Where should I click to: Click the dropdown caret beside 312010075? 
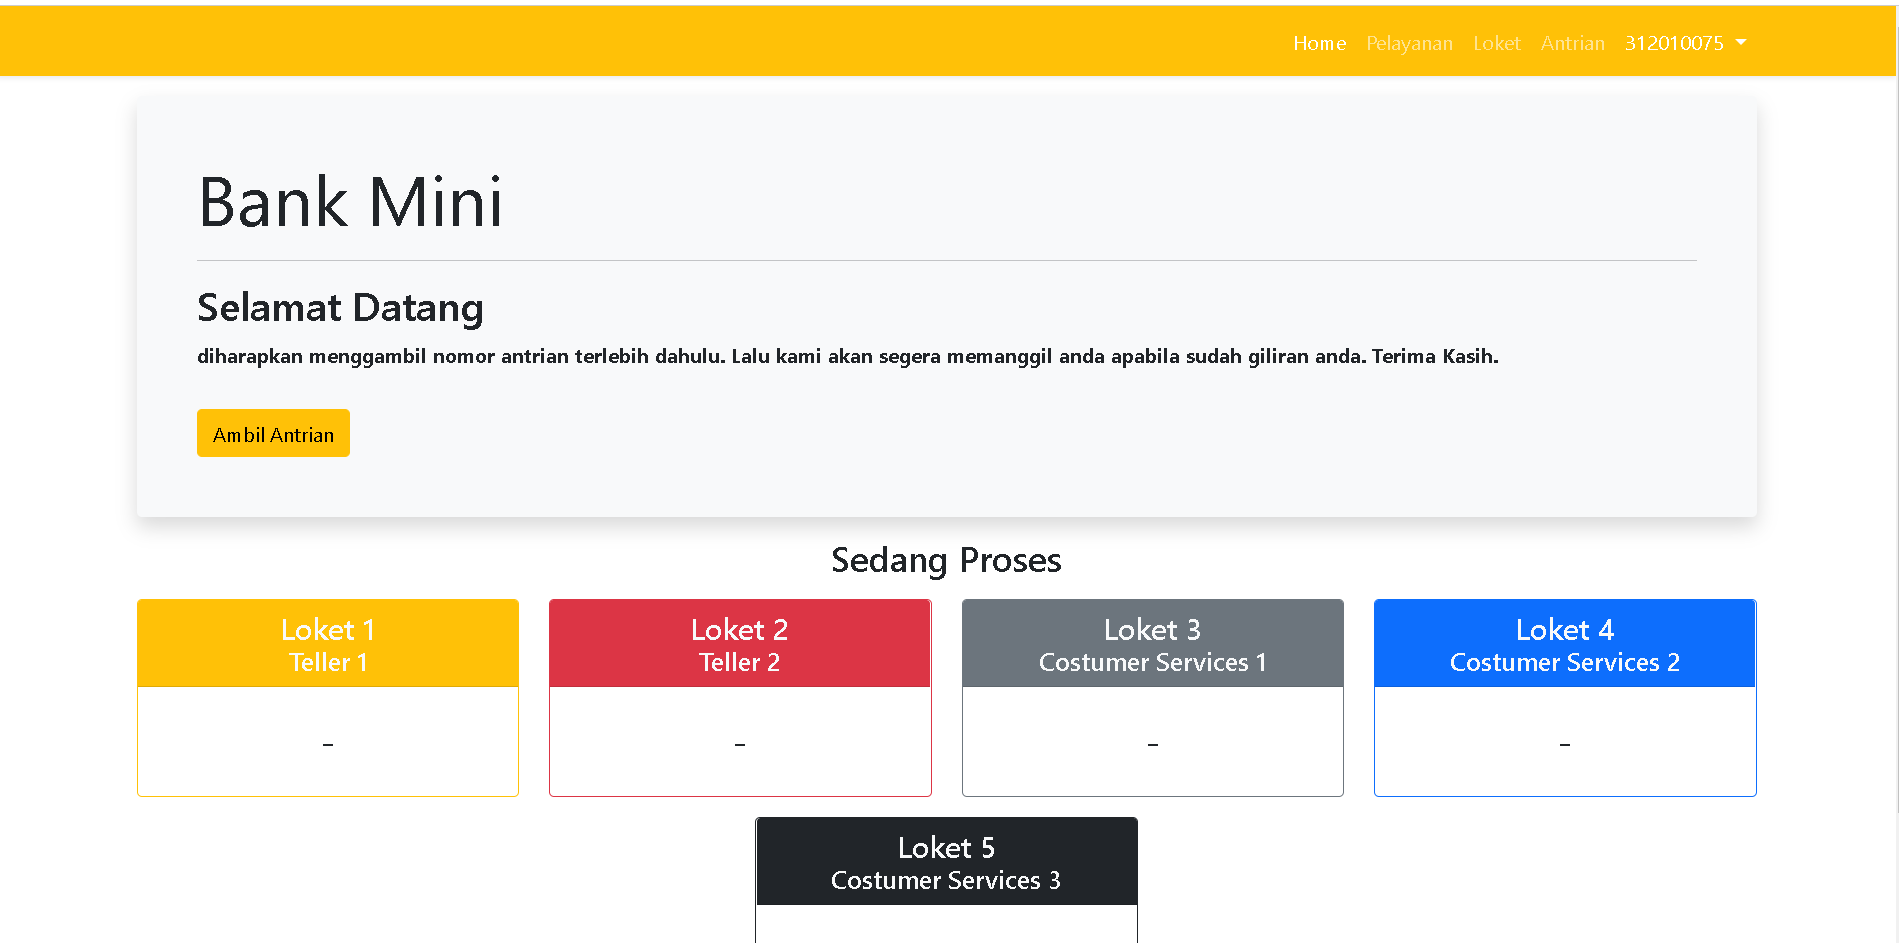tap(1742, 43)
